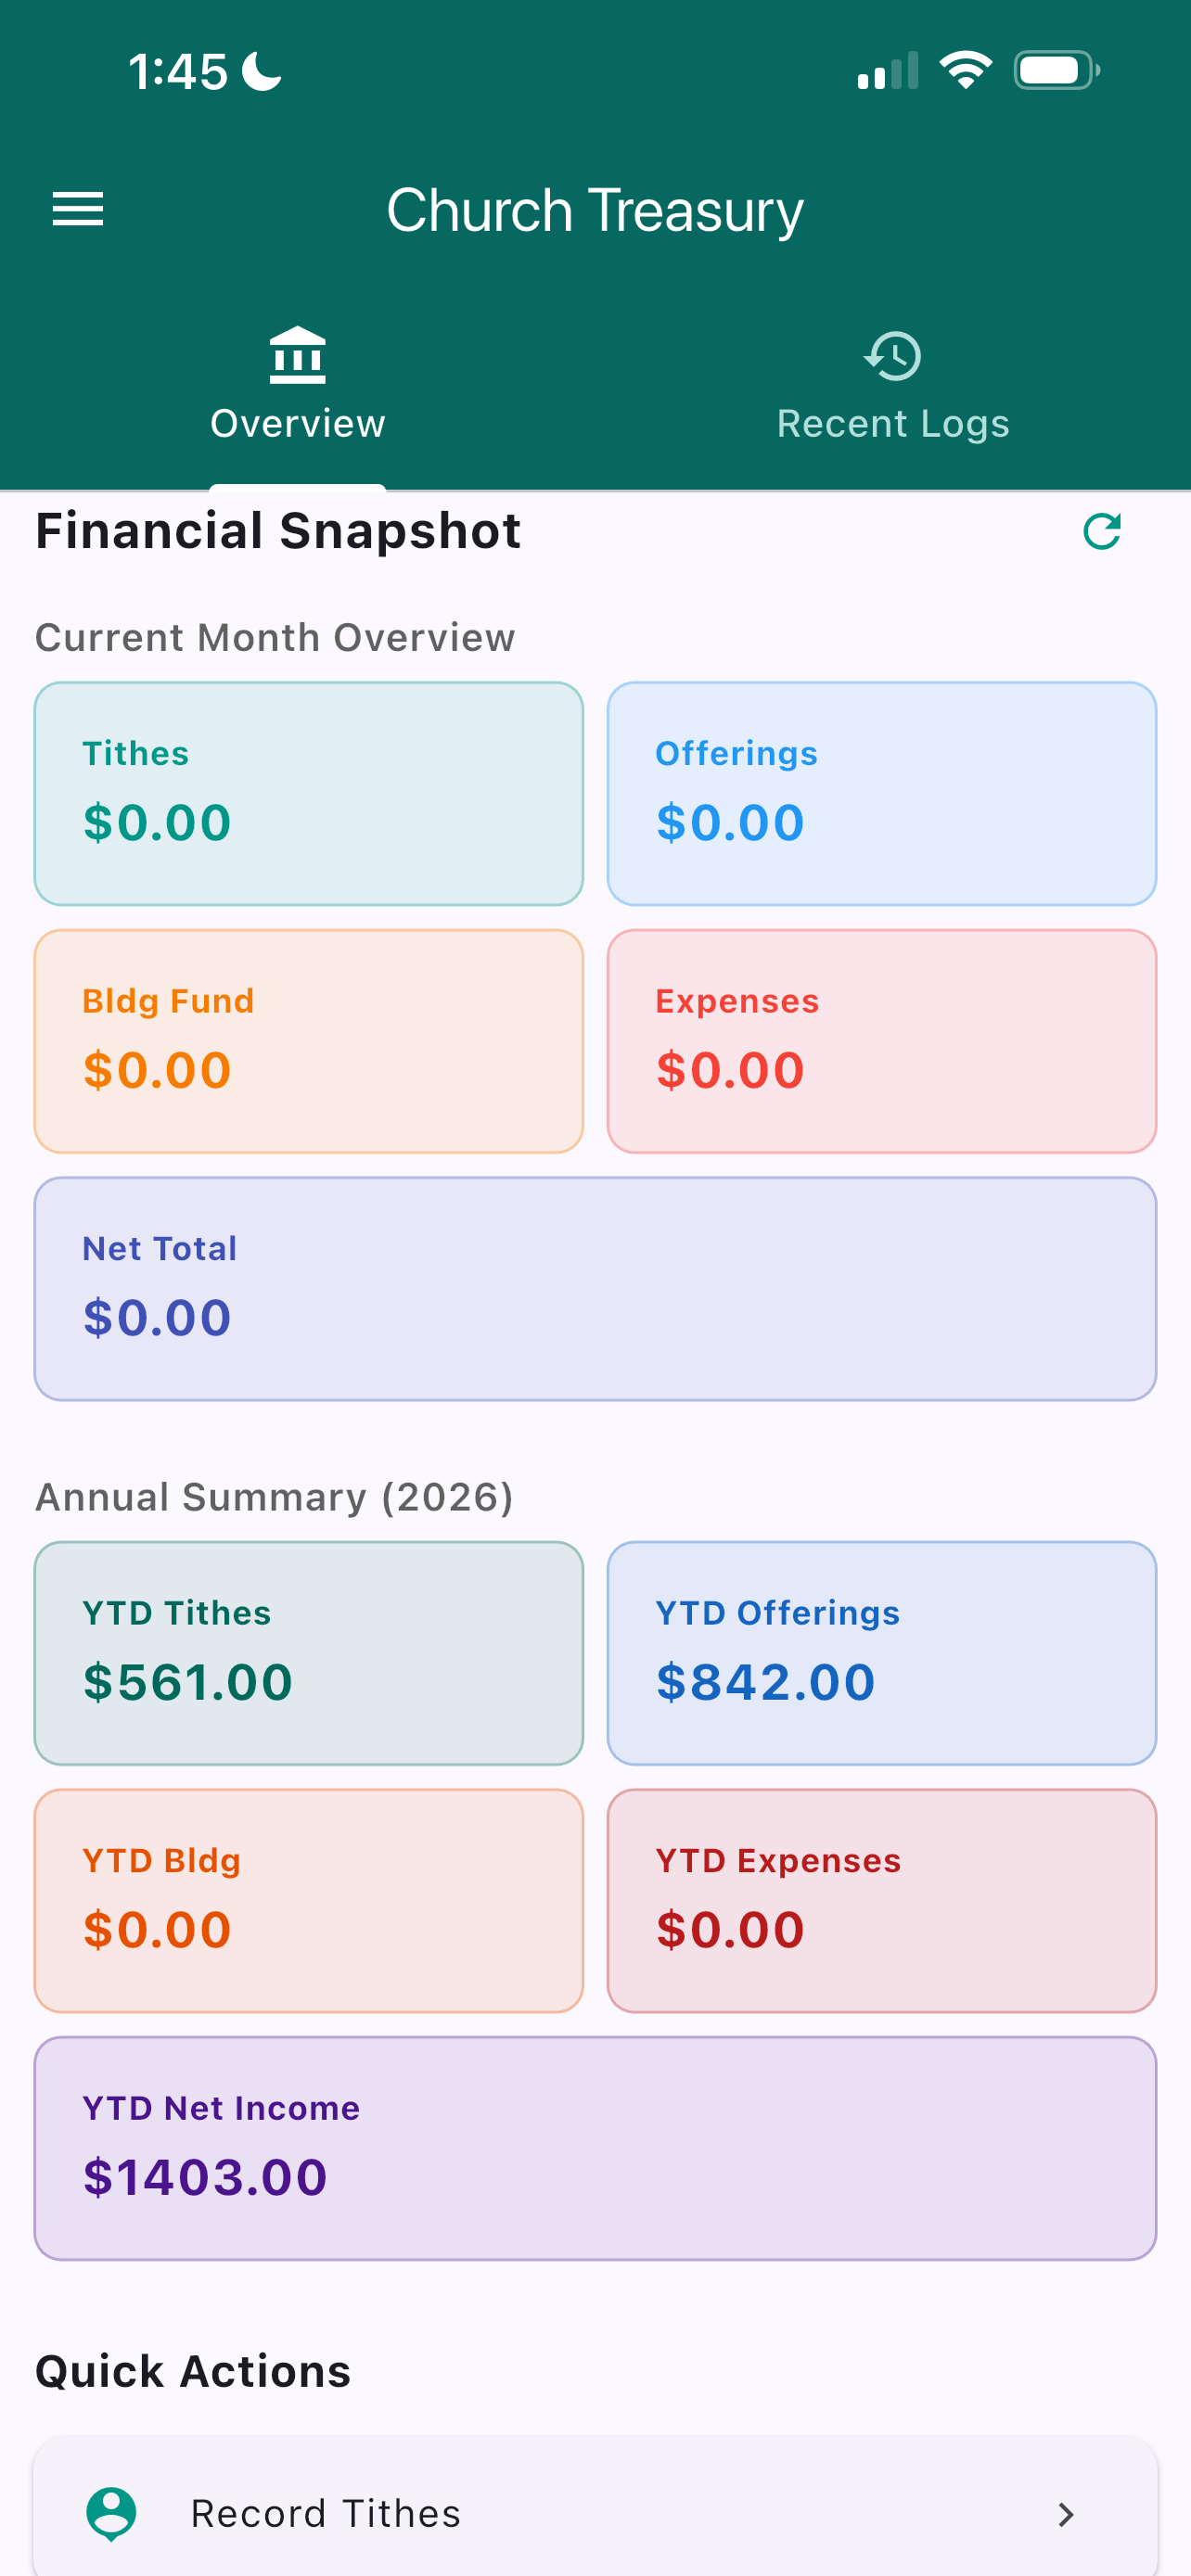This screenshot has width=1191, height=2576.
Task: Select the Overview tab label
Action: pyautogui.click(x=297, y=424)
